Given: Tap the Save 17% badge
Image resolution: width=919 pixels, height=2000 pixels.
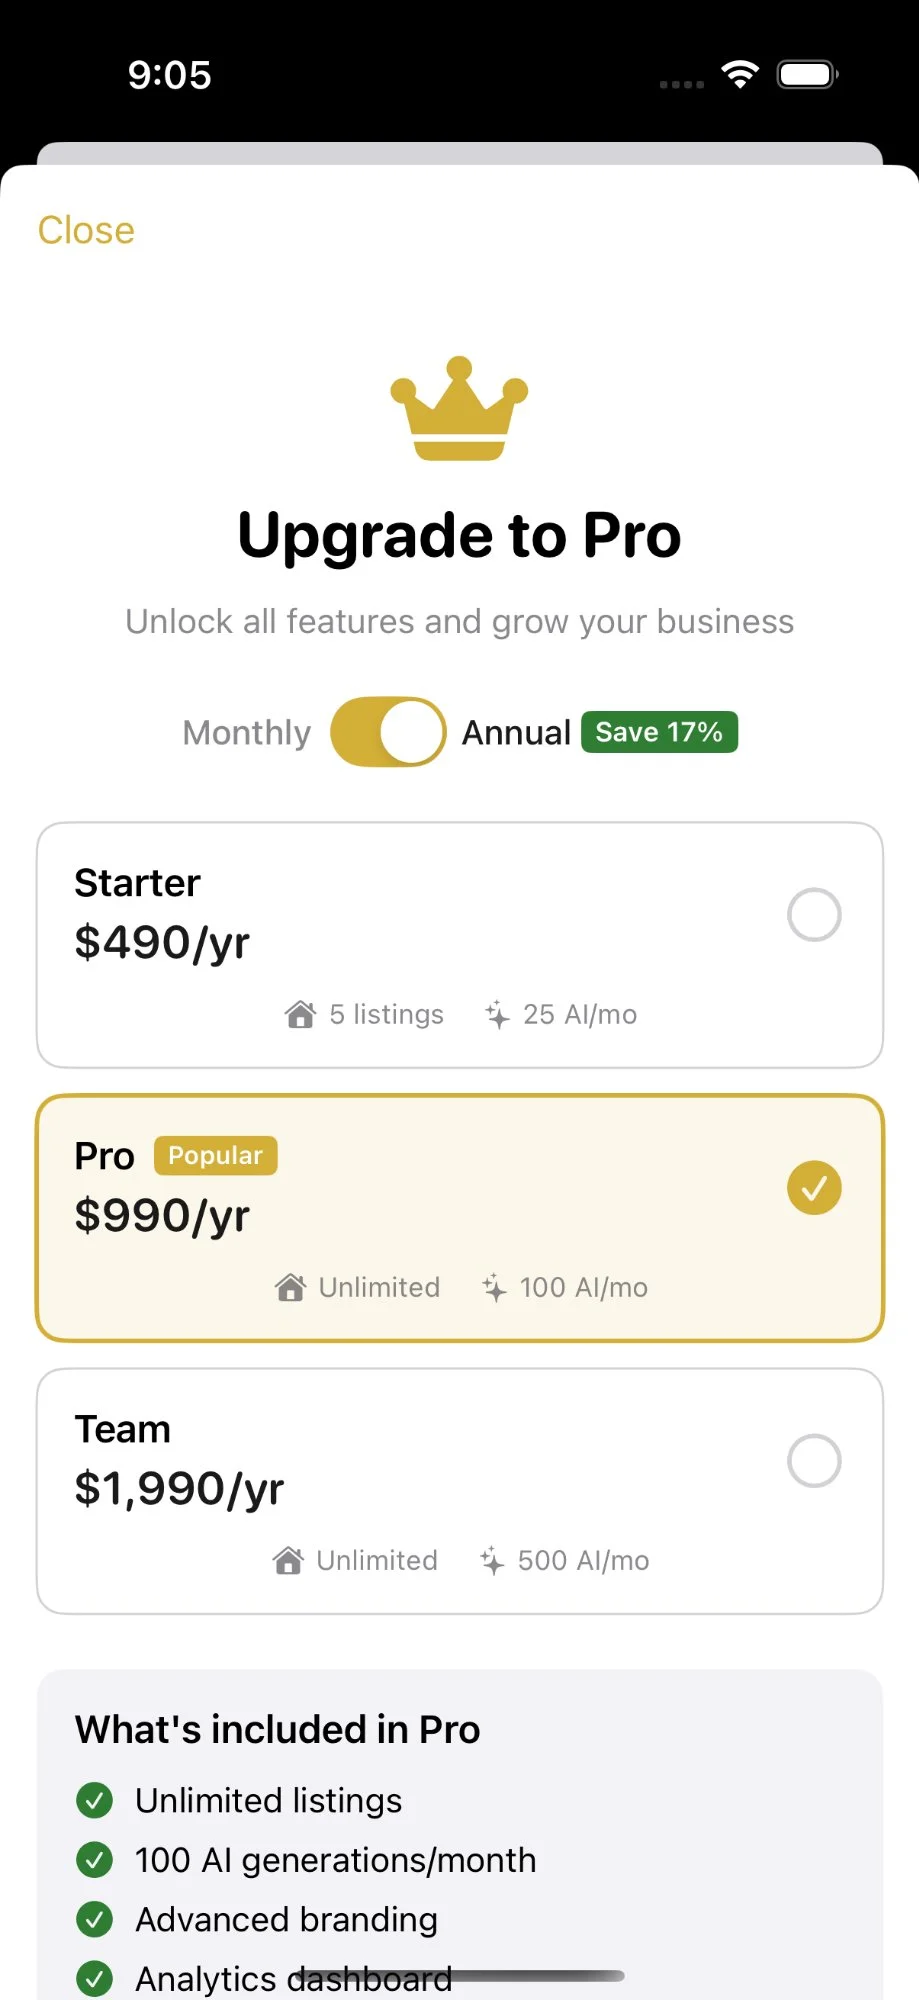Looking at the screenshot, I should click(659, 732).
